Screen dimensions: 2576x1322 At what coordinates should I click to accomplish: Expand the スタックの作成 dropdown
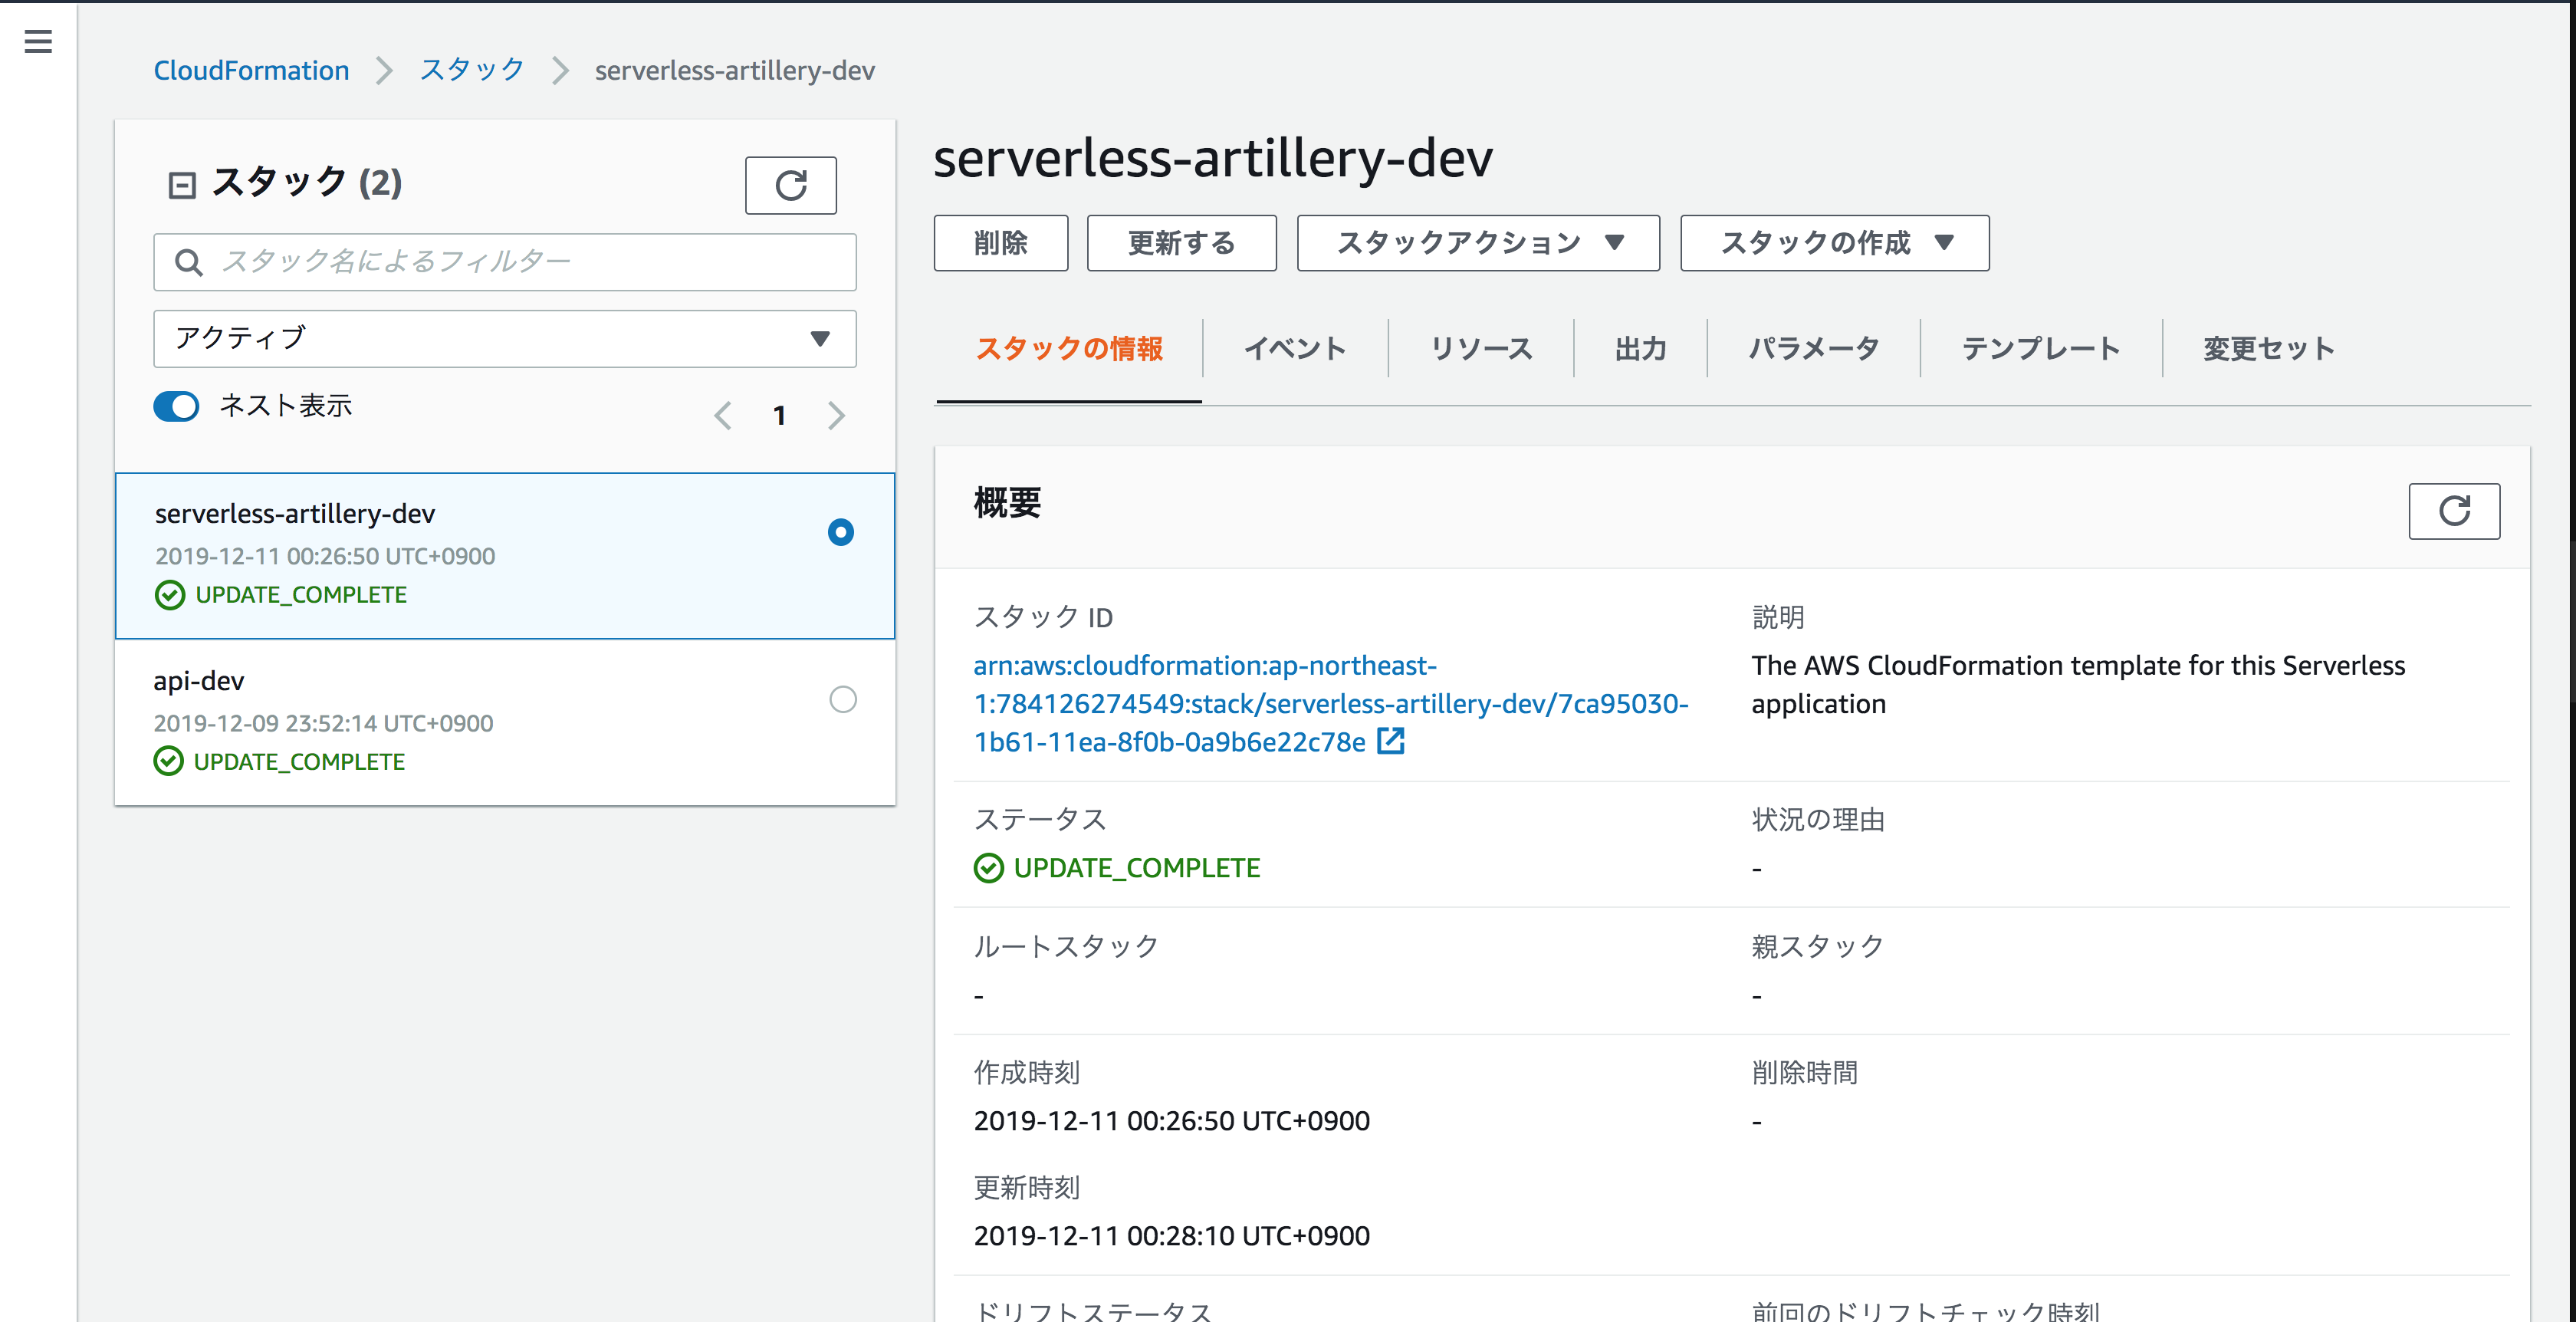pos(1834,243)
